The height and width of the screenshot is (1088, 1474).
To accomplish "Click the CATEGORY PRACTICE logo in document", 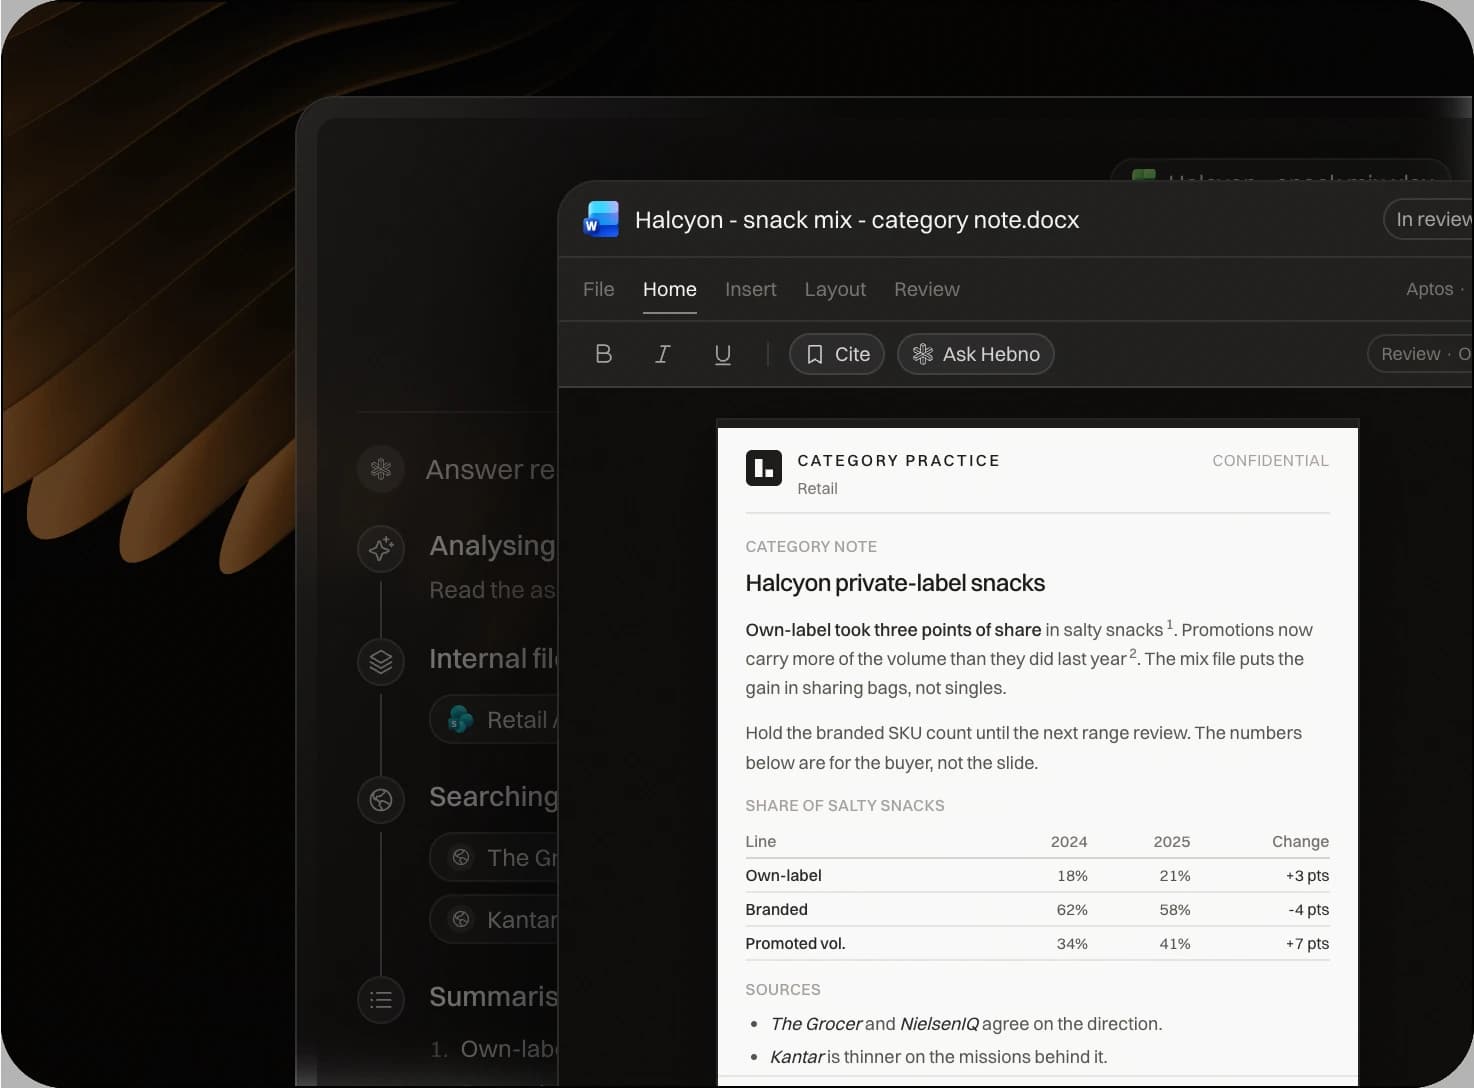I will 764,467.
